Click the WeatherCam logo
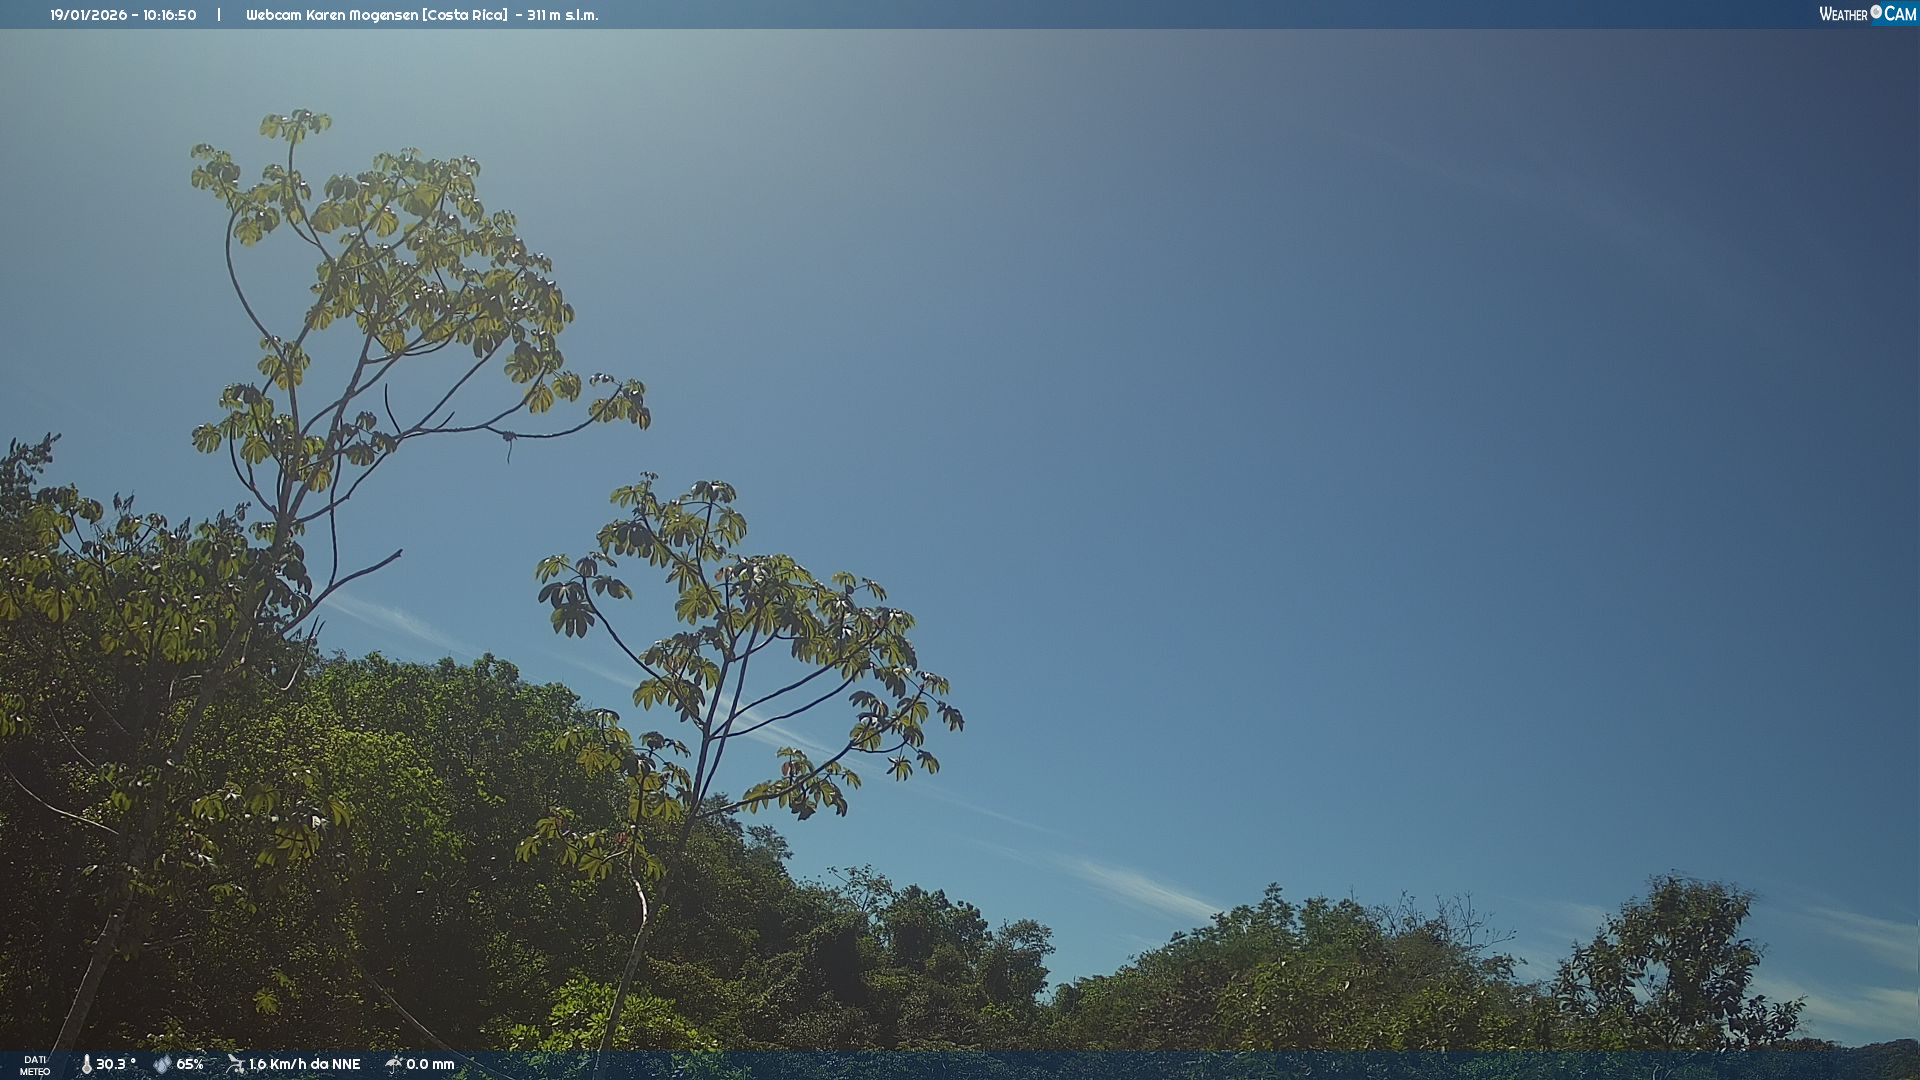 [1866, 14]
